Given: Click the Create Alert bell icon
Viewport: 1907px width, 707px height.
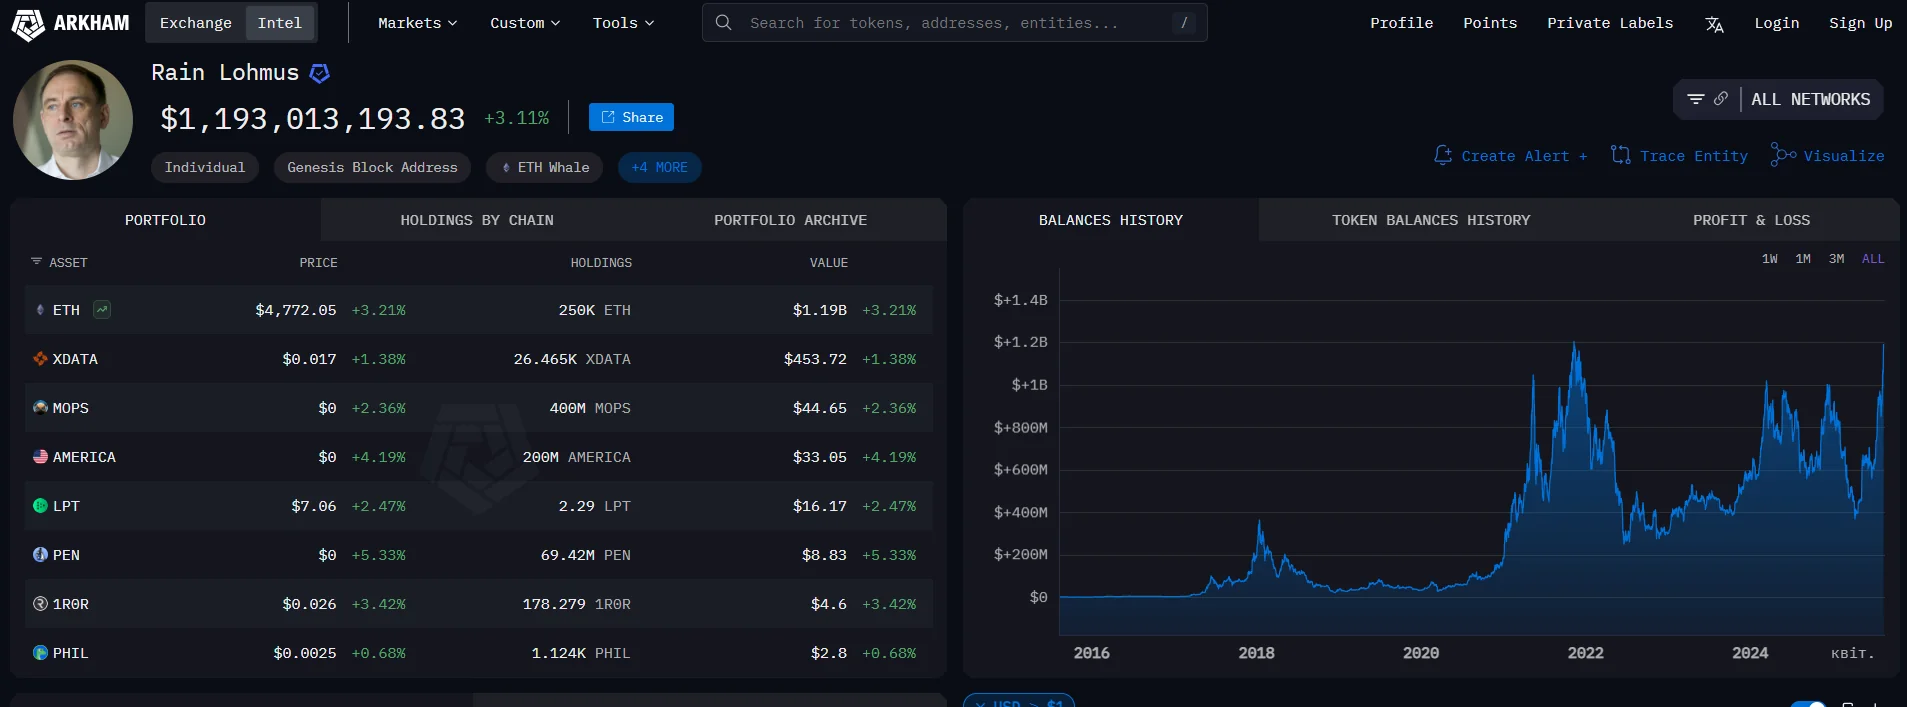Looking at the screenshot, I should click(1443, 155).
